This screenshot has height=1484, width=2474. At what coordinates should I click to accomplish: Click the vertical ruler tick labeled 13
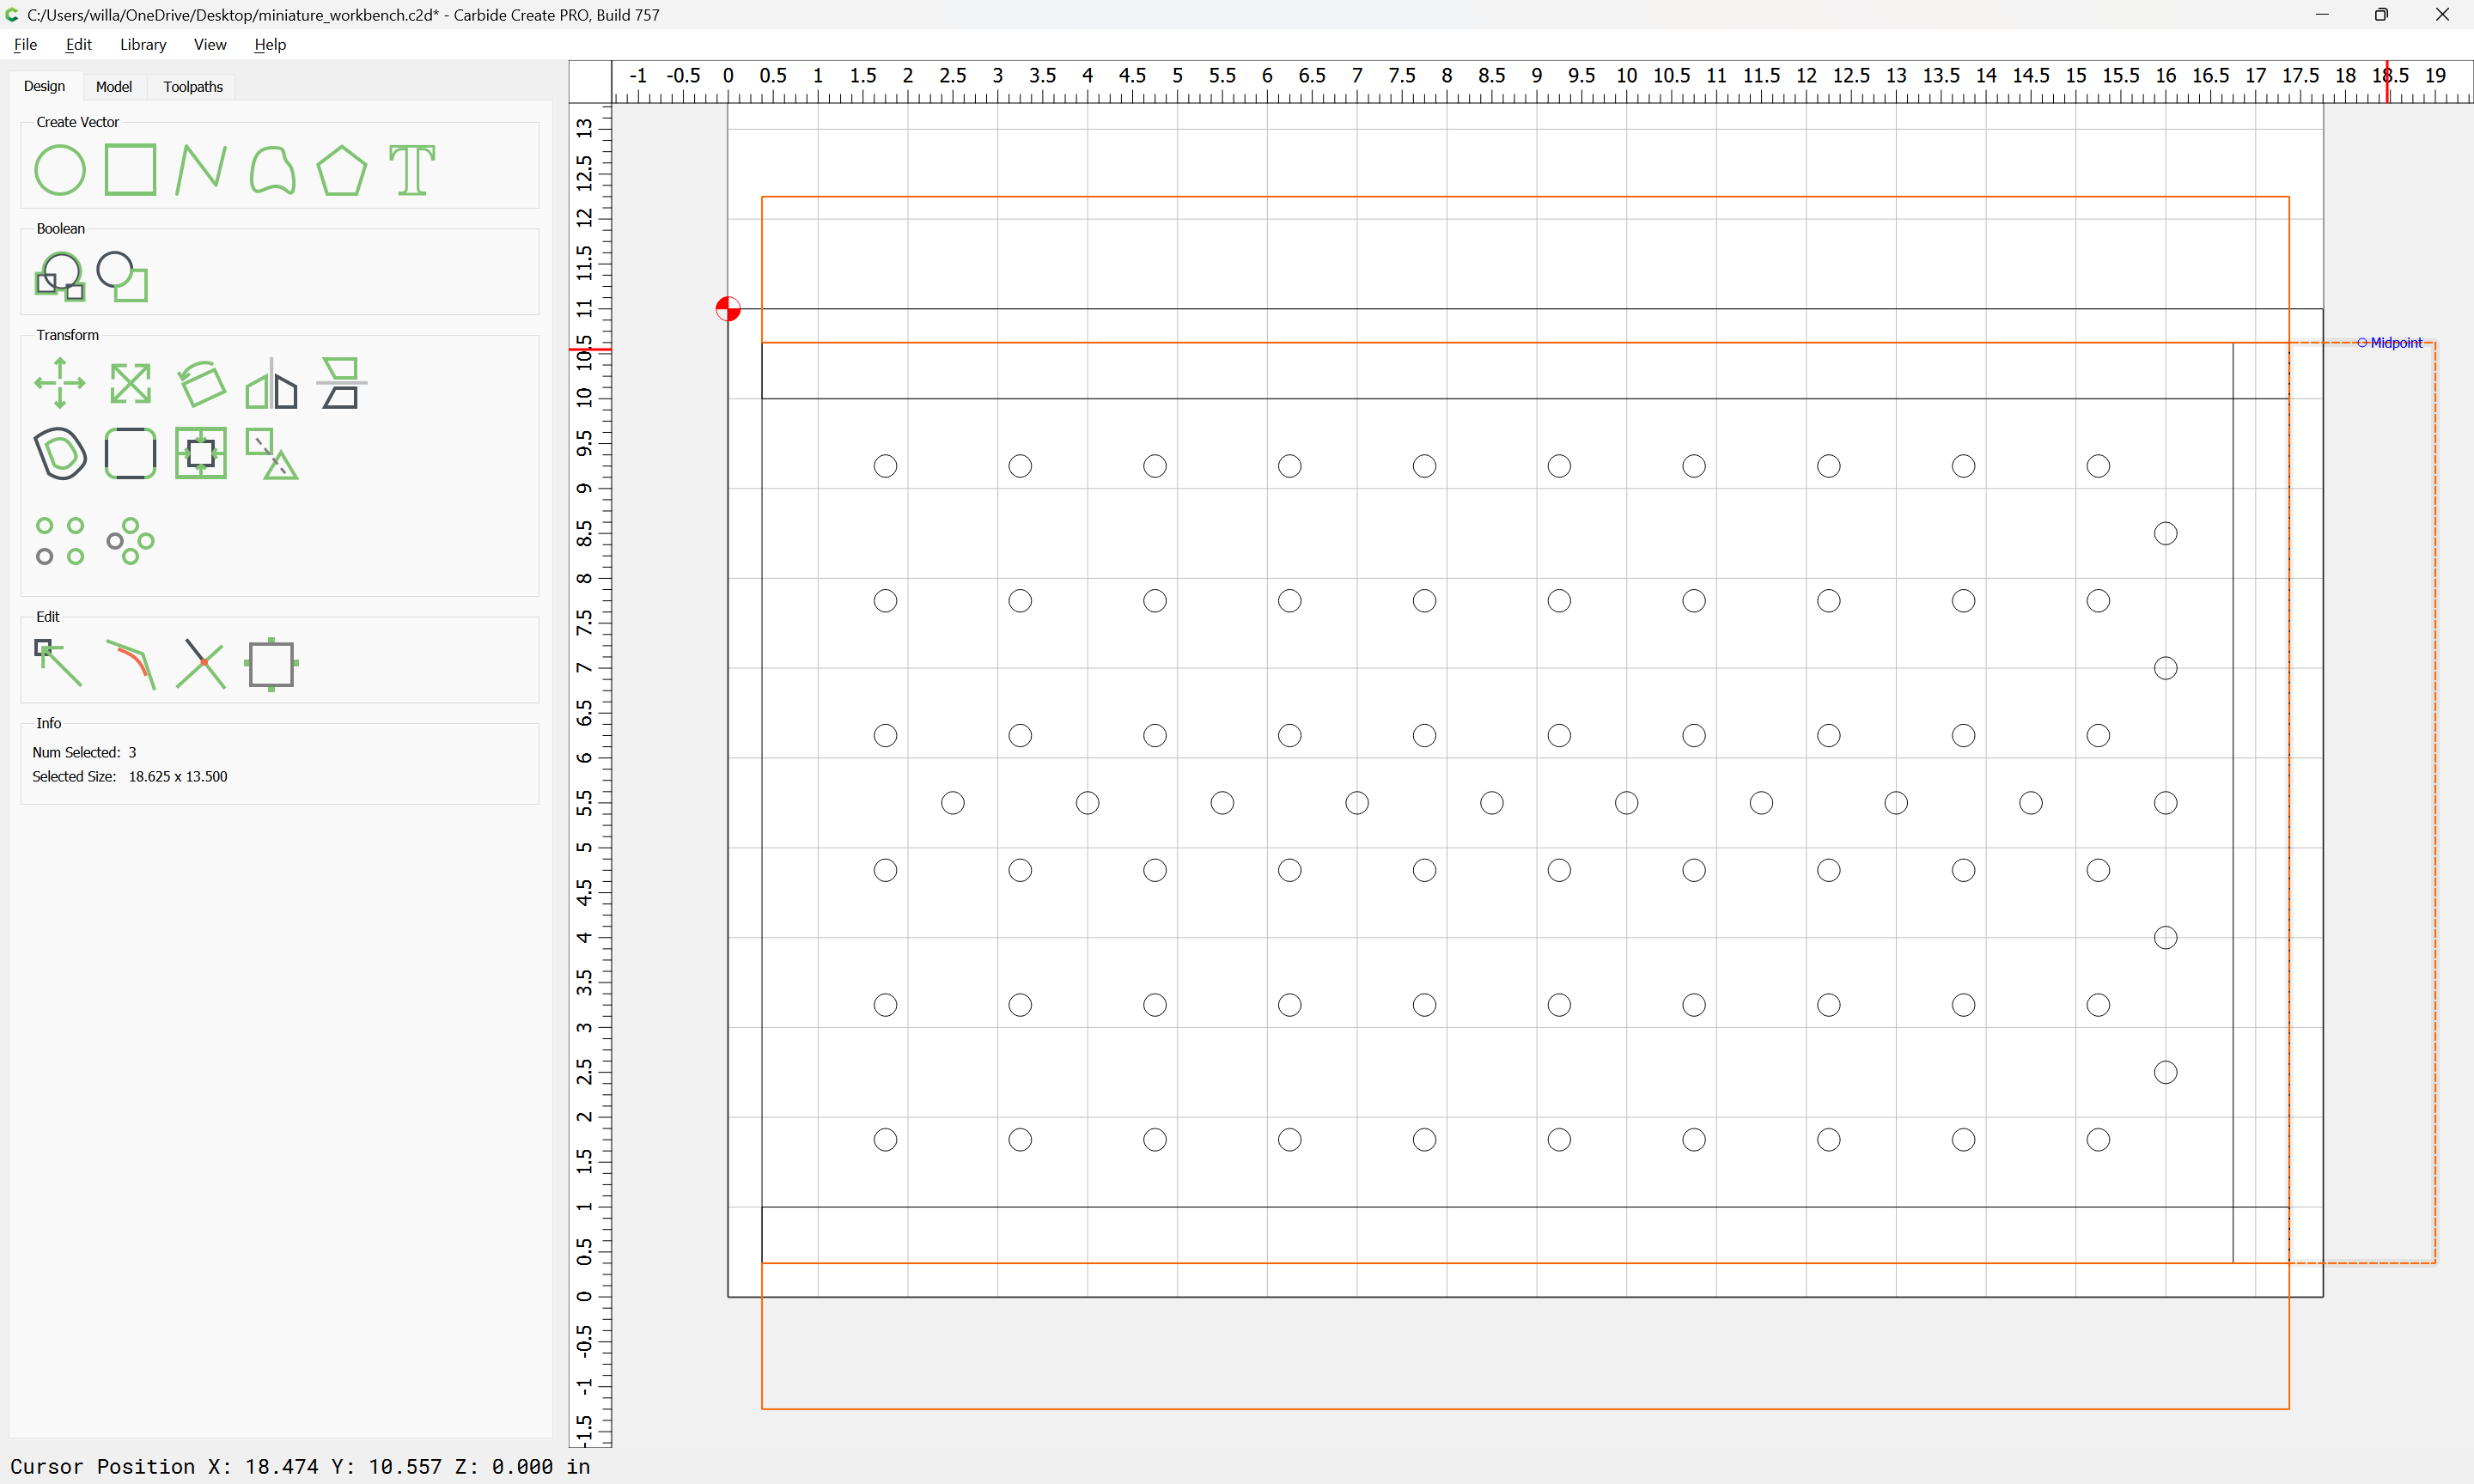click(x=585, y=127)
